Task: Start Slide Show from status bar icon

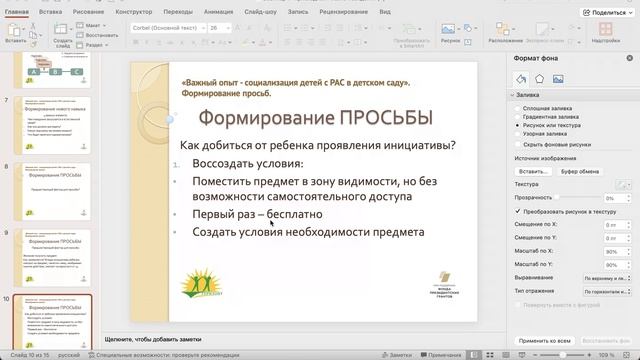Action: tap(522, 355)
